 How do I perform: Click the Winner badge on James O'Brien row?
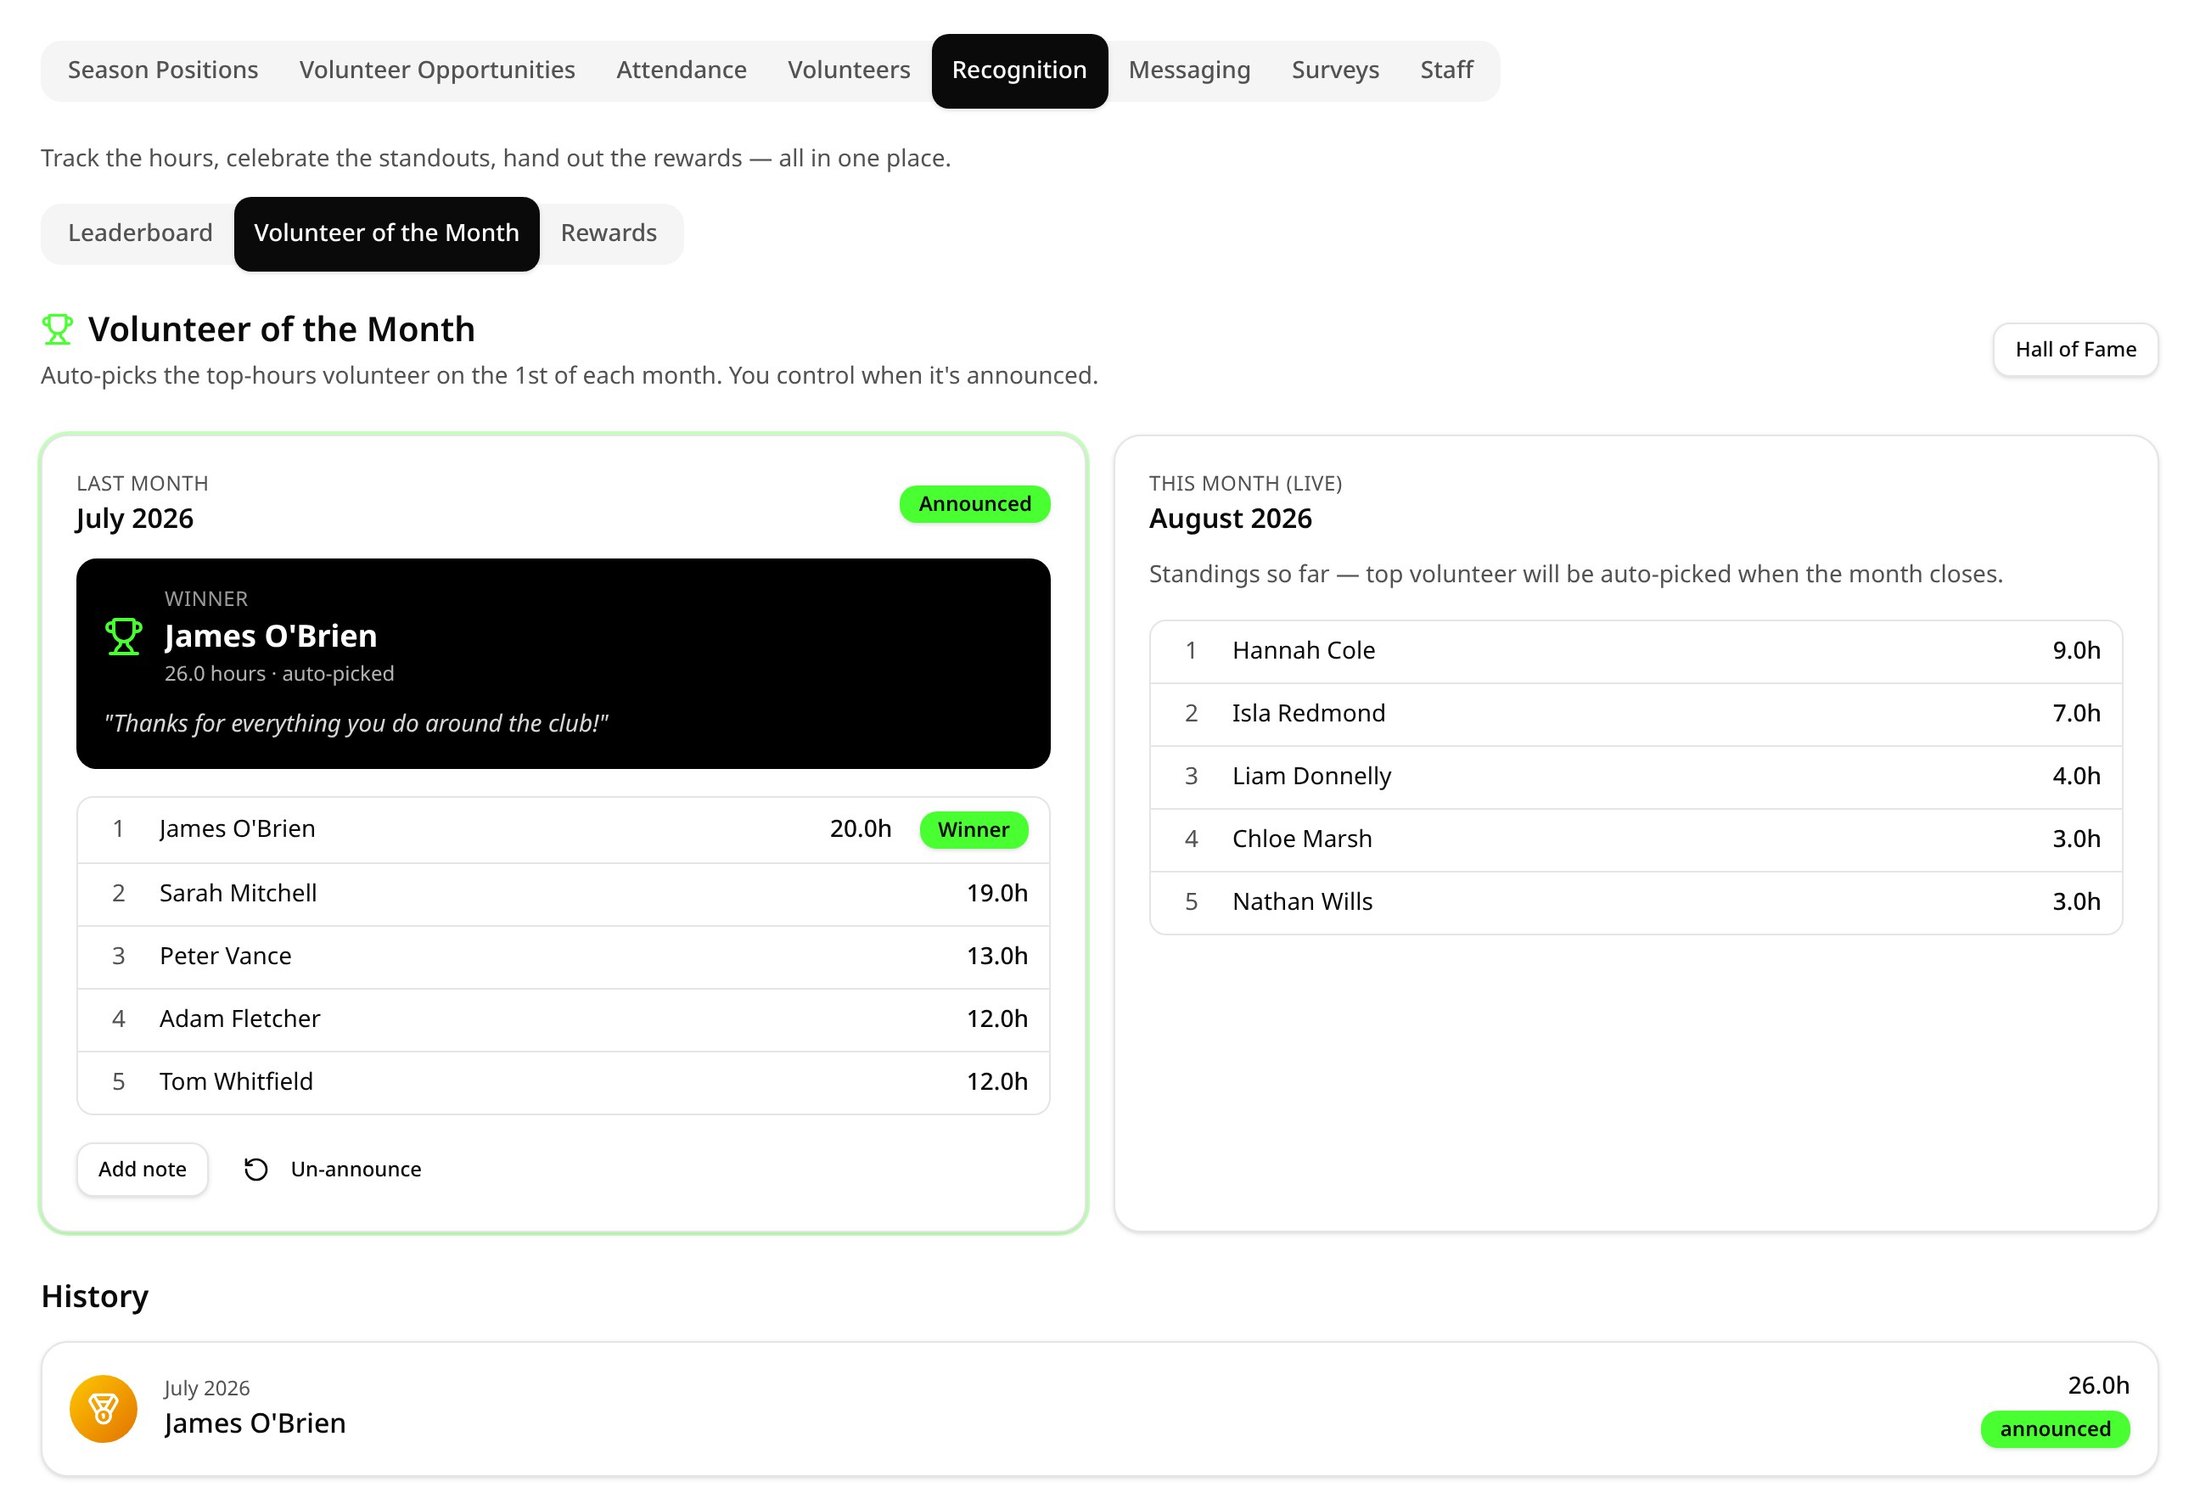click(973, 830)
